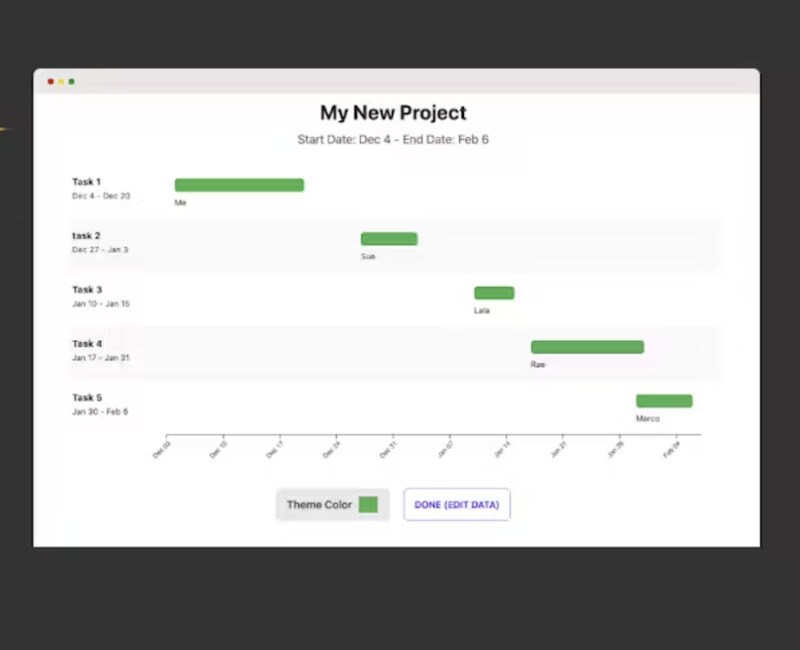Click the yellow window minimize dot
Screen dimensions: 800x650
(61, 81)
